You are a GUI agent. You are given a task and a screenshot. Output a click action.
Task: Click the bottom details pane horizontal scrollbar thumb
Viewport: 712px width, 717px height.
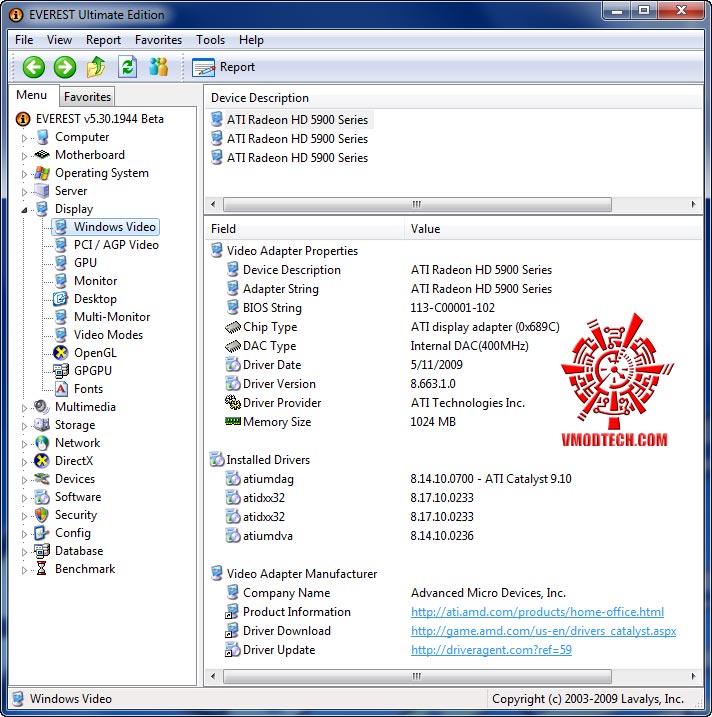pyautogui.click(x=417, y=676)
